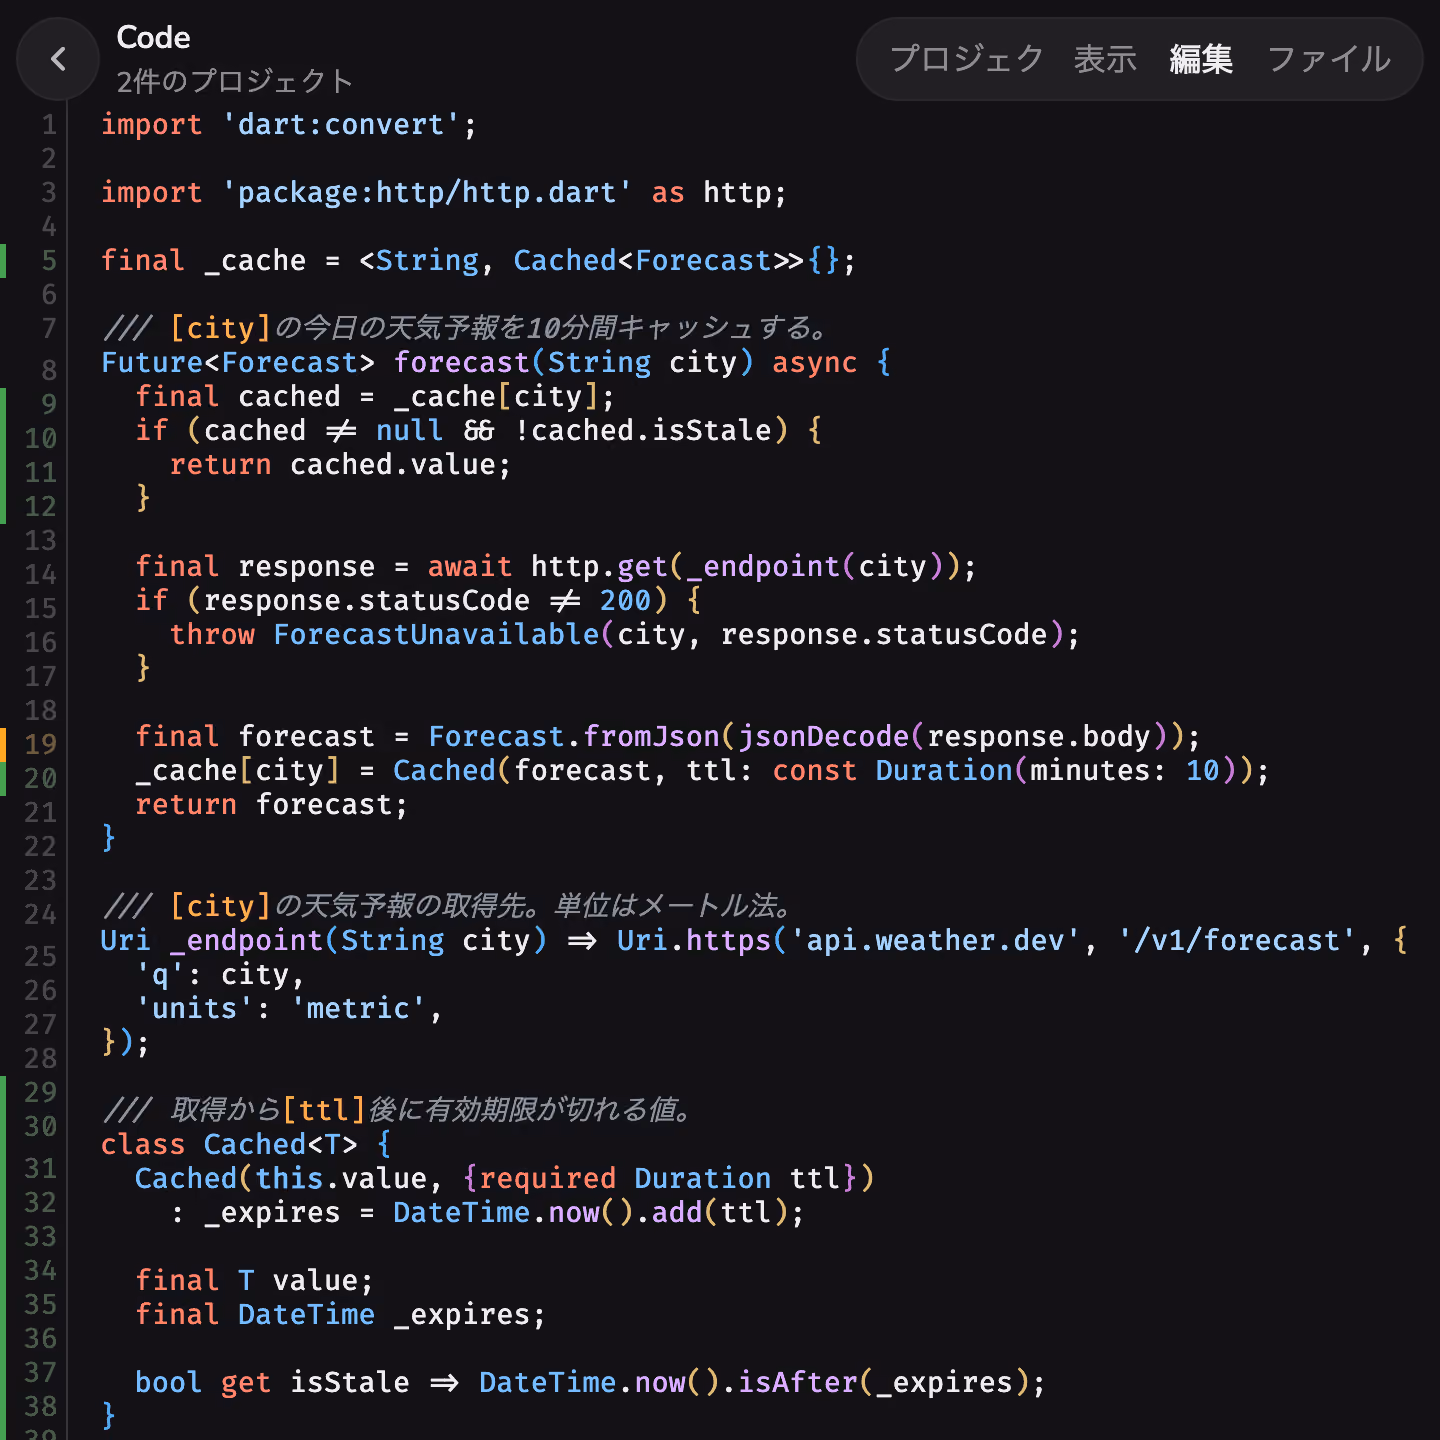The image size is (1440, 1440).
Task: Click the return cached.value statement
Action: (x=340, y=464)
